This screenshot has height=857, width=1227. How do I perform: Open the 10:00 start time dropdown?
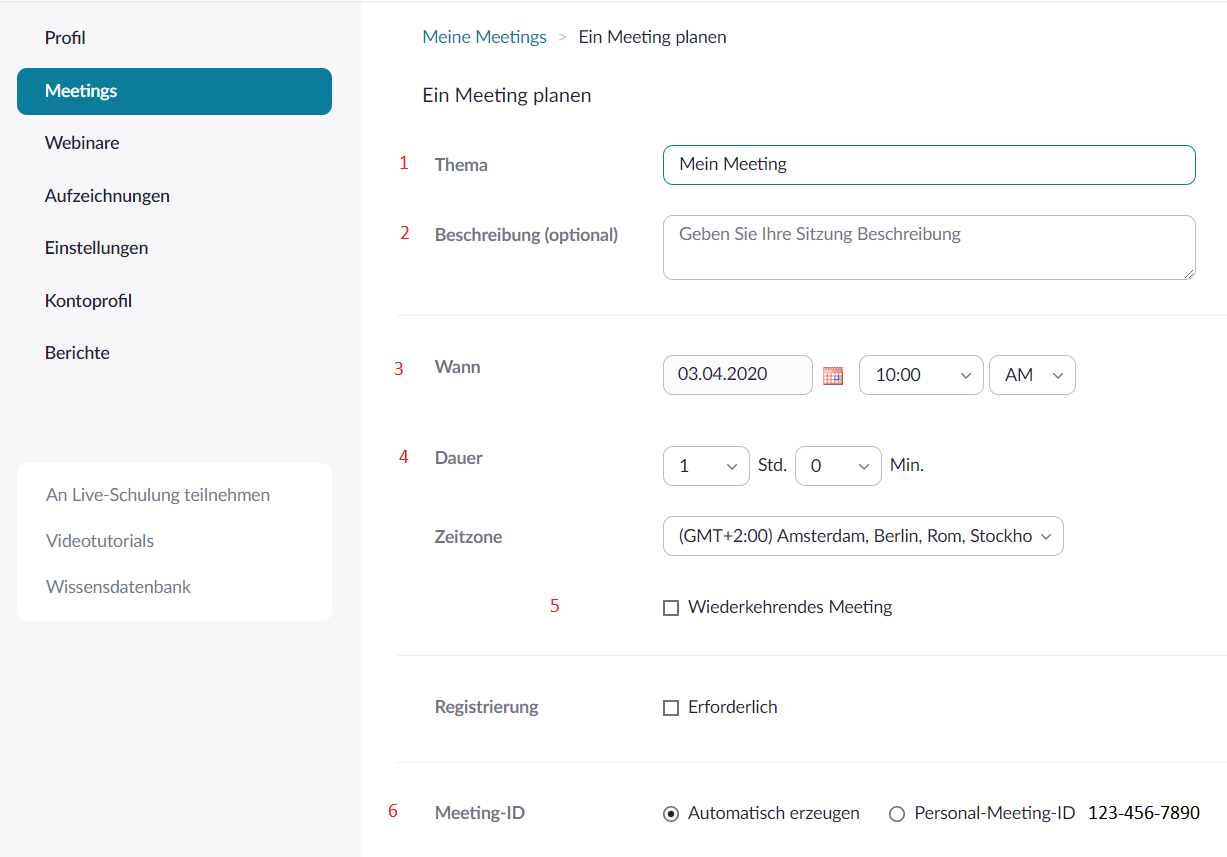pos(921,375)
